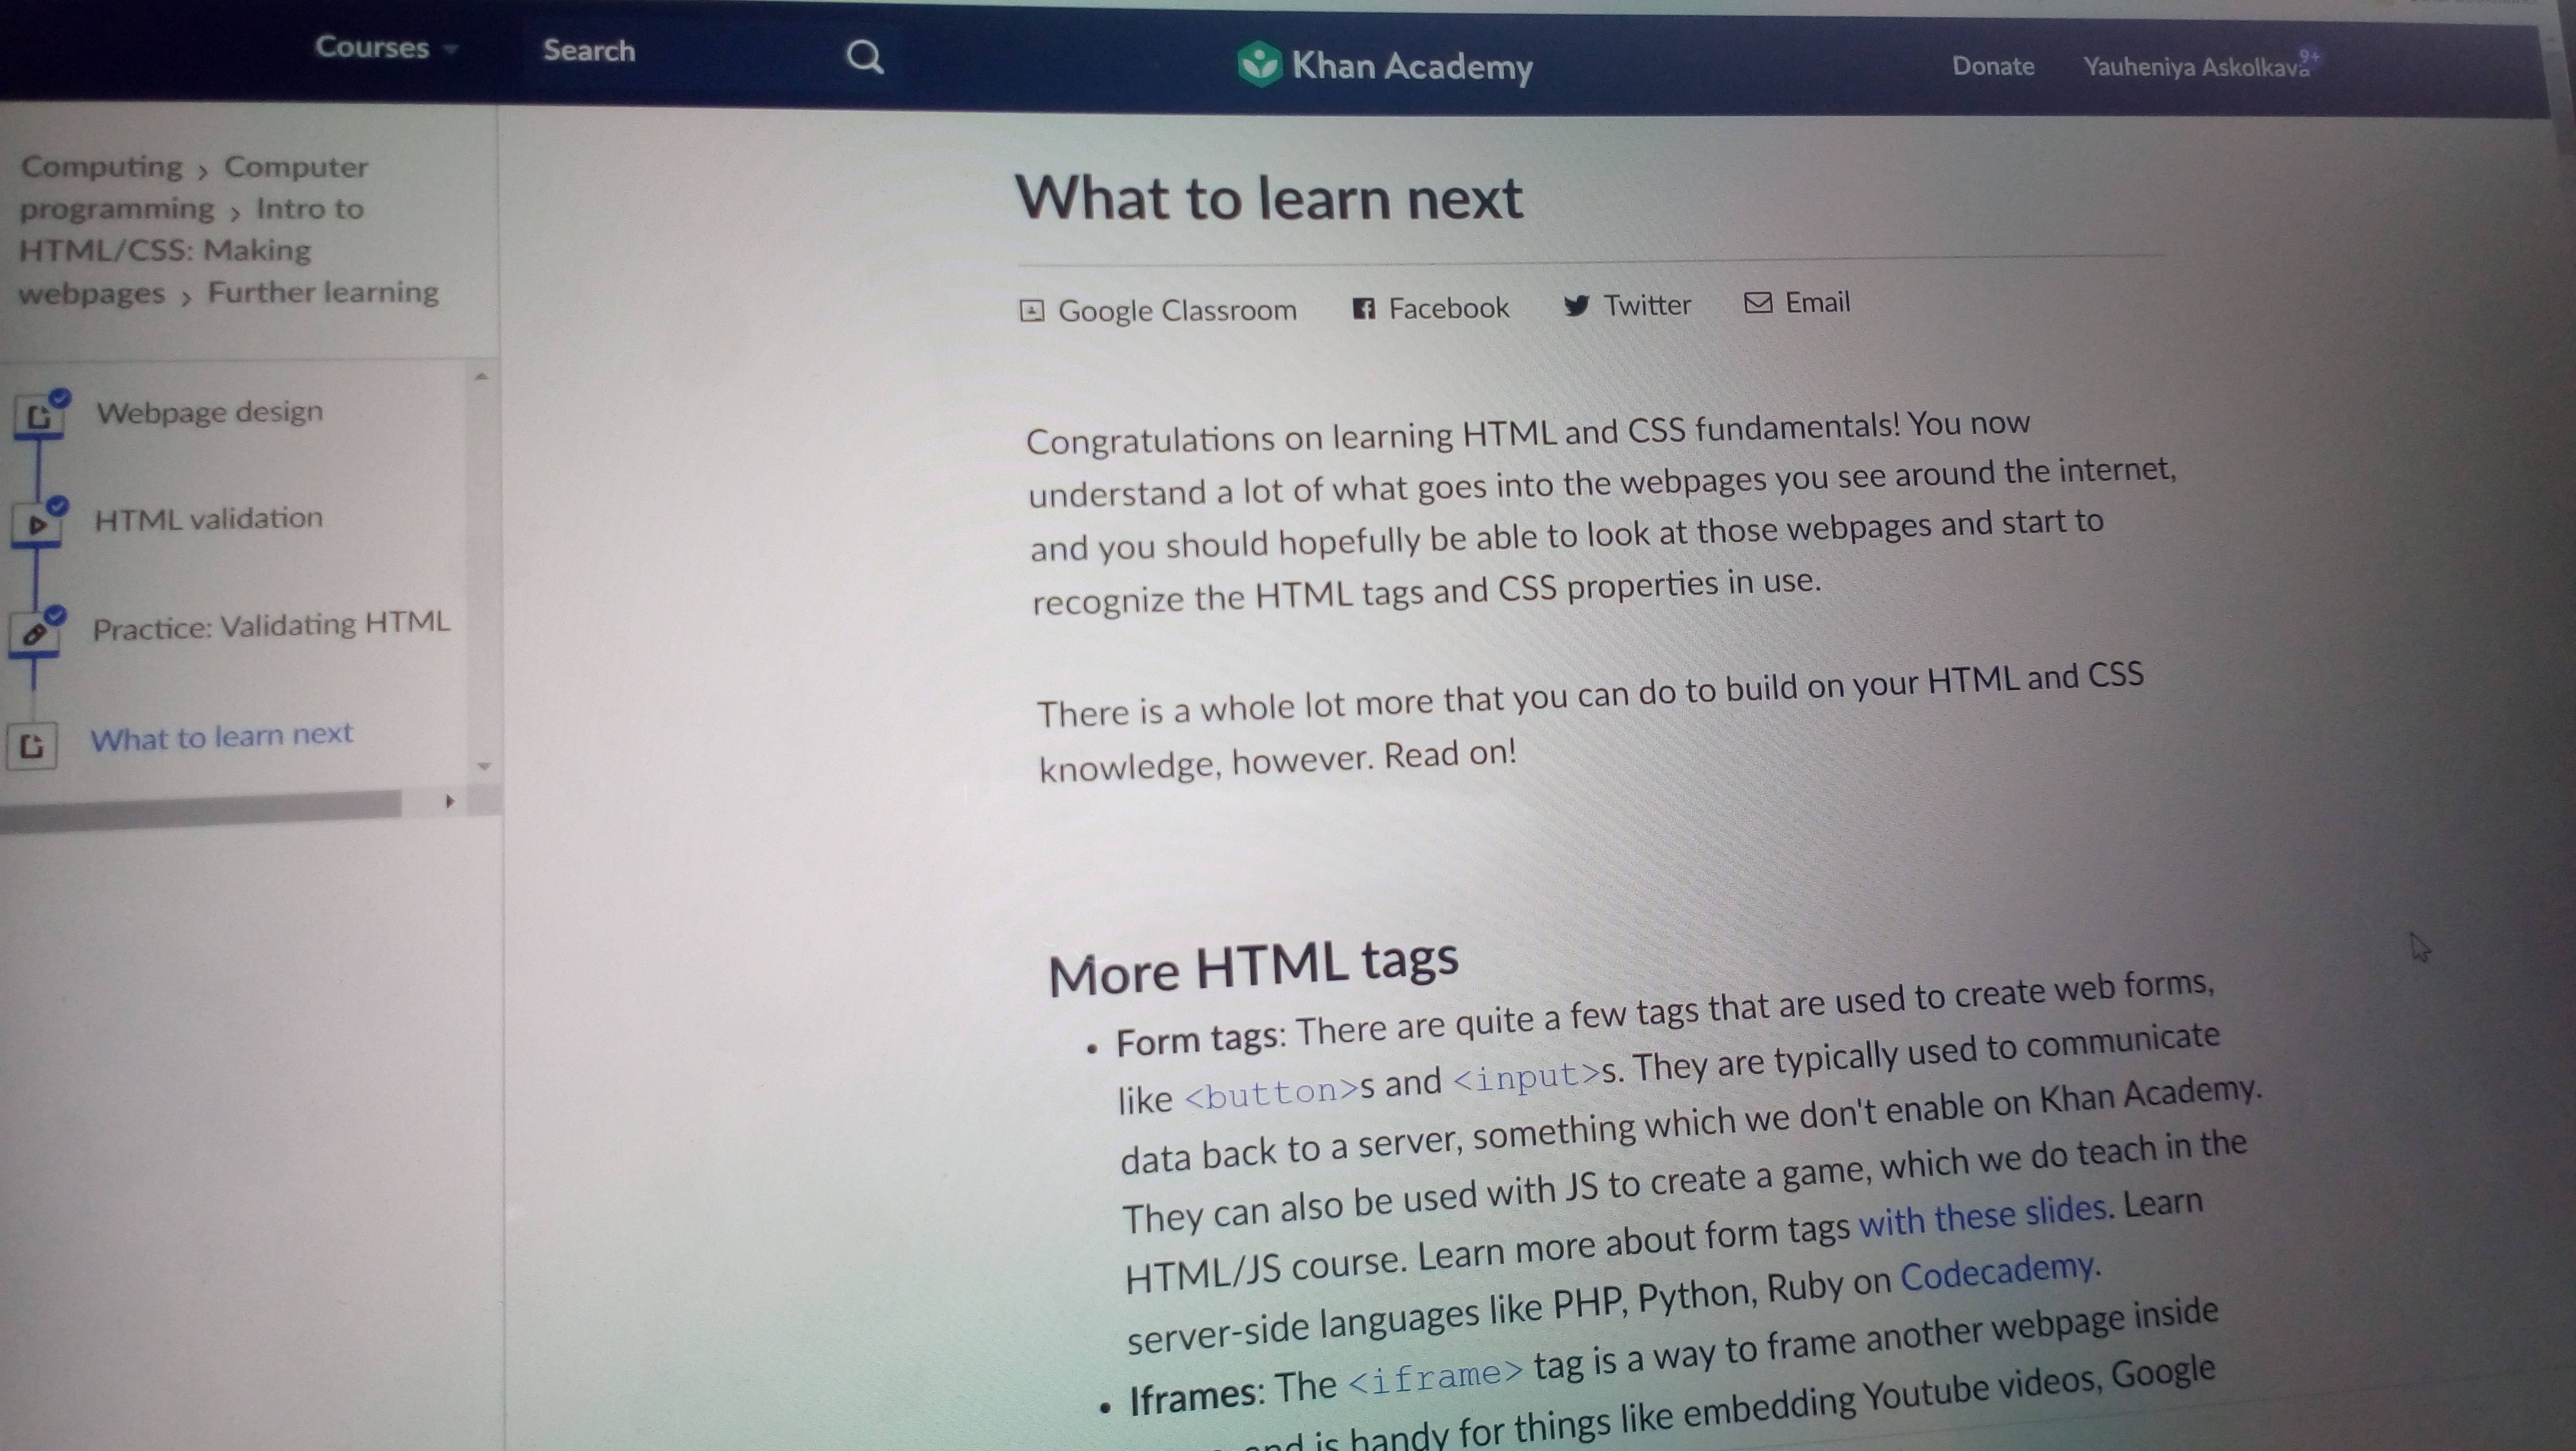Viewport: 2576px width, 1451px height.
Task: Open the HTML validation lesson
Action: point(208,518)
